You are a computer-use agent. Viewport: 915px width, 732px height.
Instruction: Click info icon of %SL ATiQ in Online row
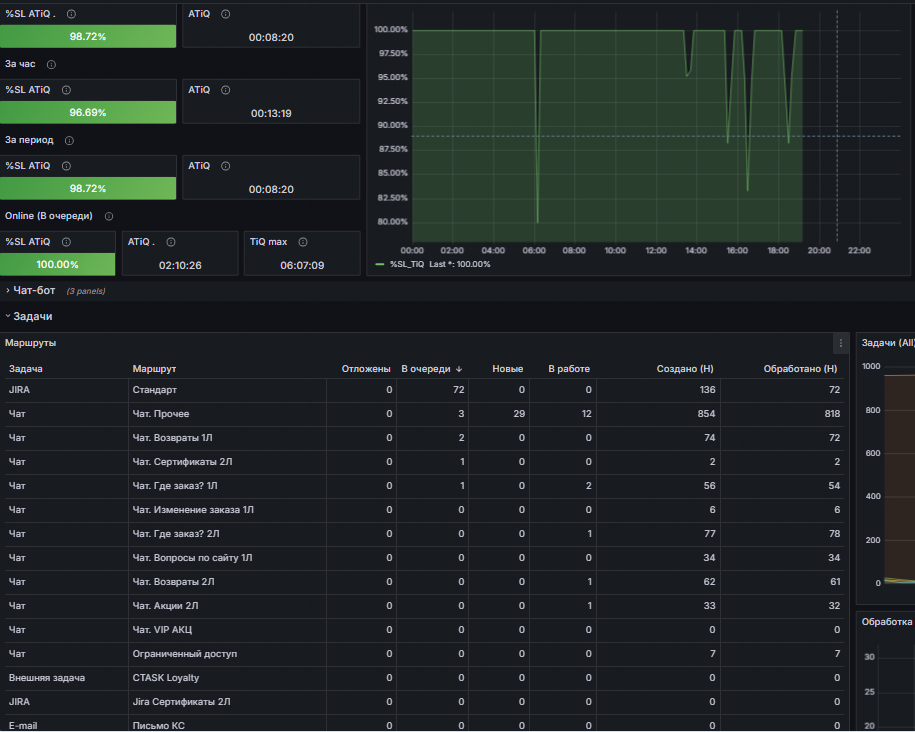point(66,242)
